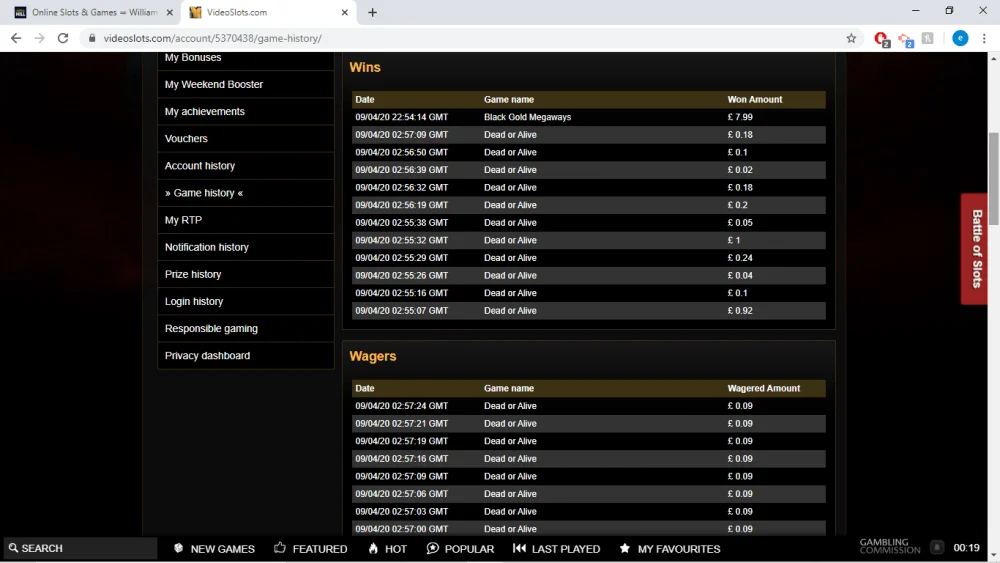Screen dimensions: 1000x563
Task: Reload the VideoSlots page
Action: [63, 38]
